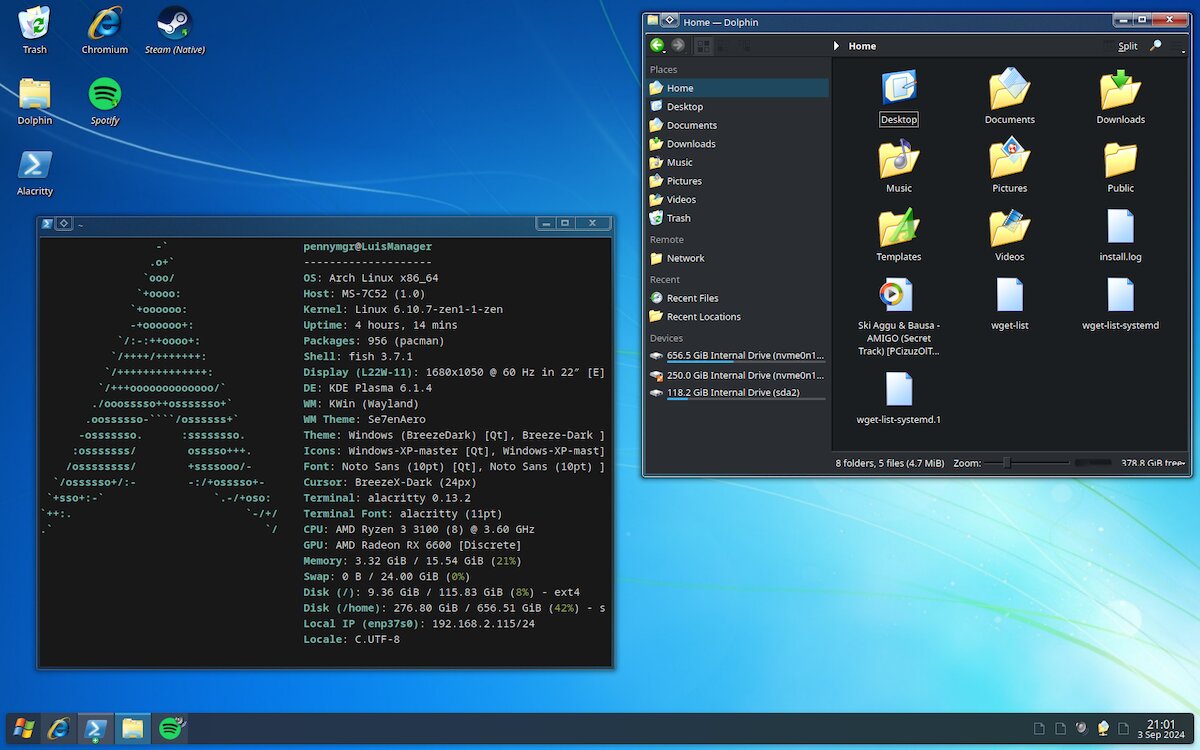The width and height of the screenshot is (1200, 750).
Task: Expand the breadcrumb arrow before Home
Action: coord(837,46)
